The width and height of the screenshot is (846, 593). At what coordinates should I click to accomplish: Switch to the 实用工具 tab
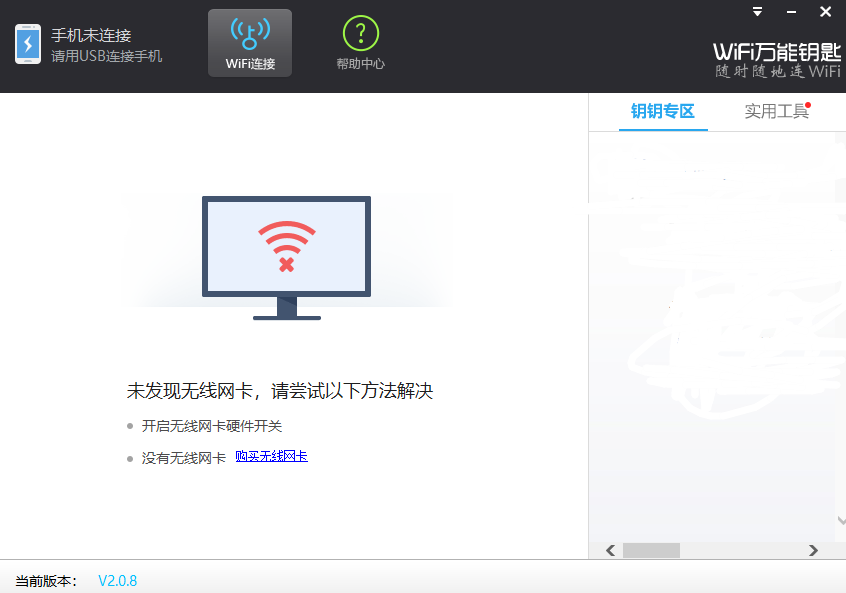tap(779, 112)
